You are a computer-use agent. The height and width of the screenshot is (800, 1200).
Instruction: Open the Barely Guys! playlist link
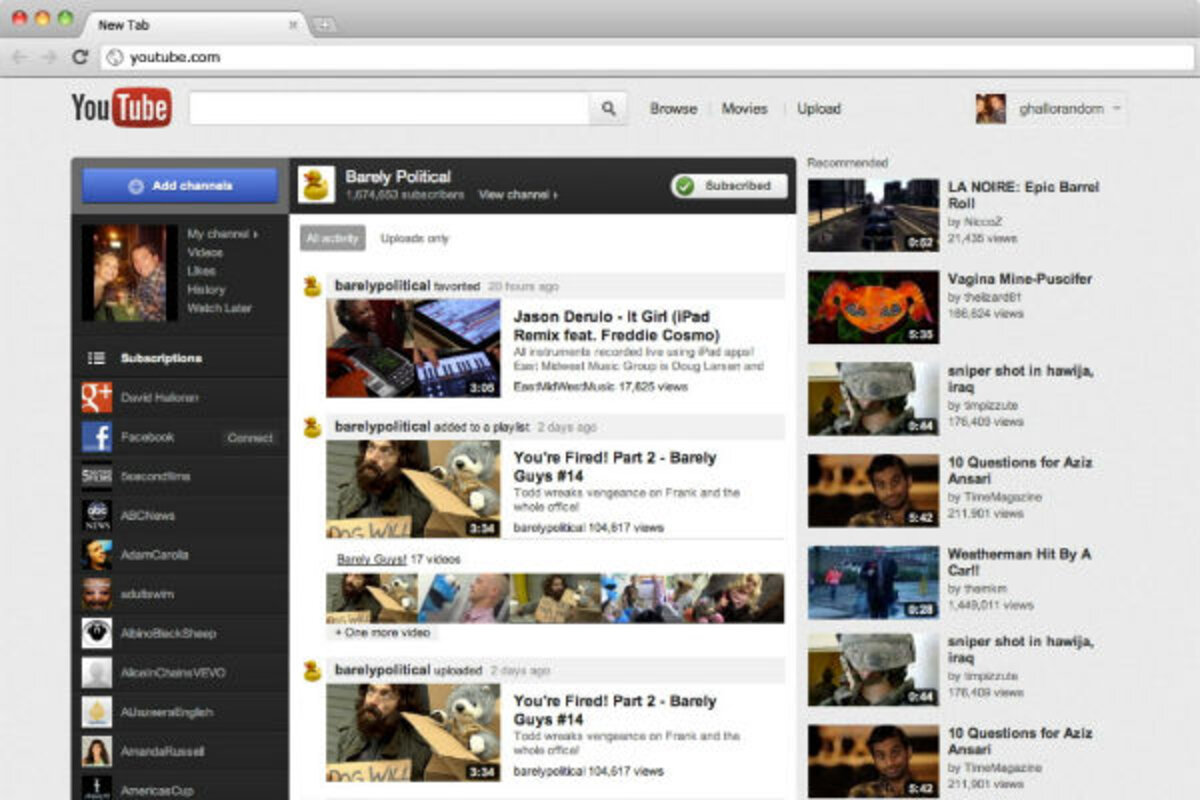pos(371,560)
